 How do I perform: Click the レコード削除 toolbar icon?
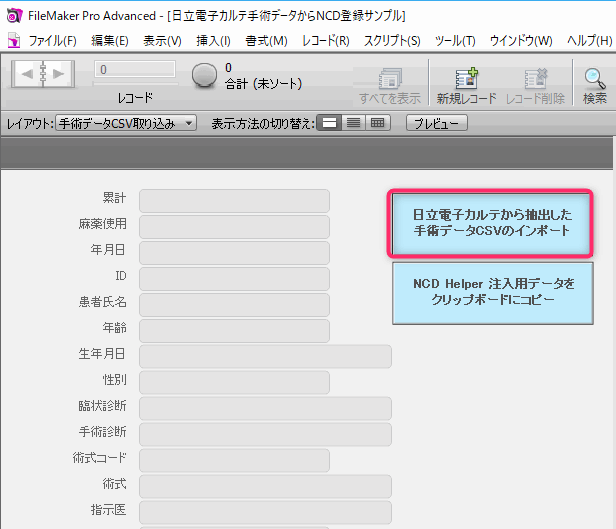pyautogui.click(x=535, y=78)
